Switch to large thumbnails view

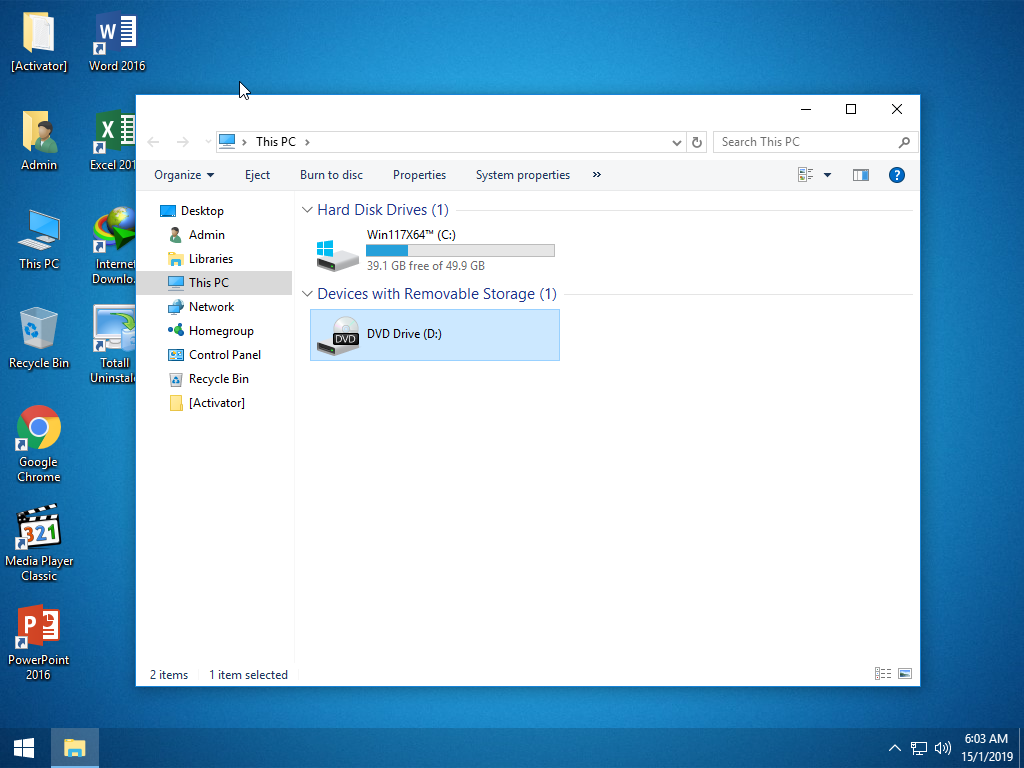905,673
